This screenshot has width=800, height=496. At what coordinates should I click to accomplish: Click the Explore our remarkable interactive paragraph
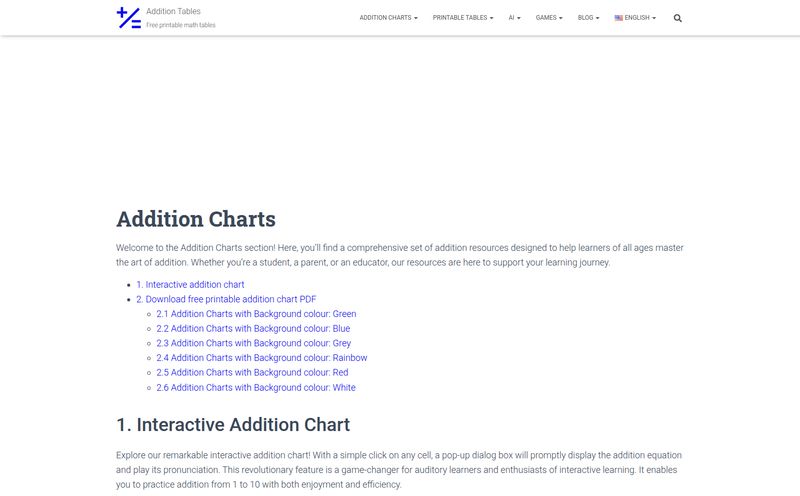point(398,469)
